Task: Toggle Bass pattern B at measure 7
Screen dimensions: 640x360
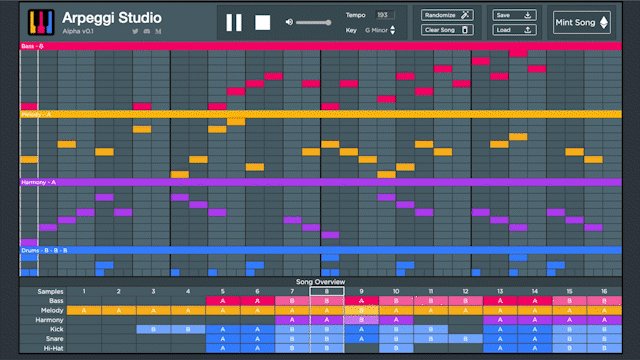Action: pos(292,301)
